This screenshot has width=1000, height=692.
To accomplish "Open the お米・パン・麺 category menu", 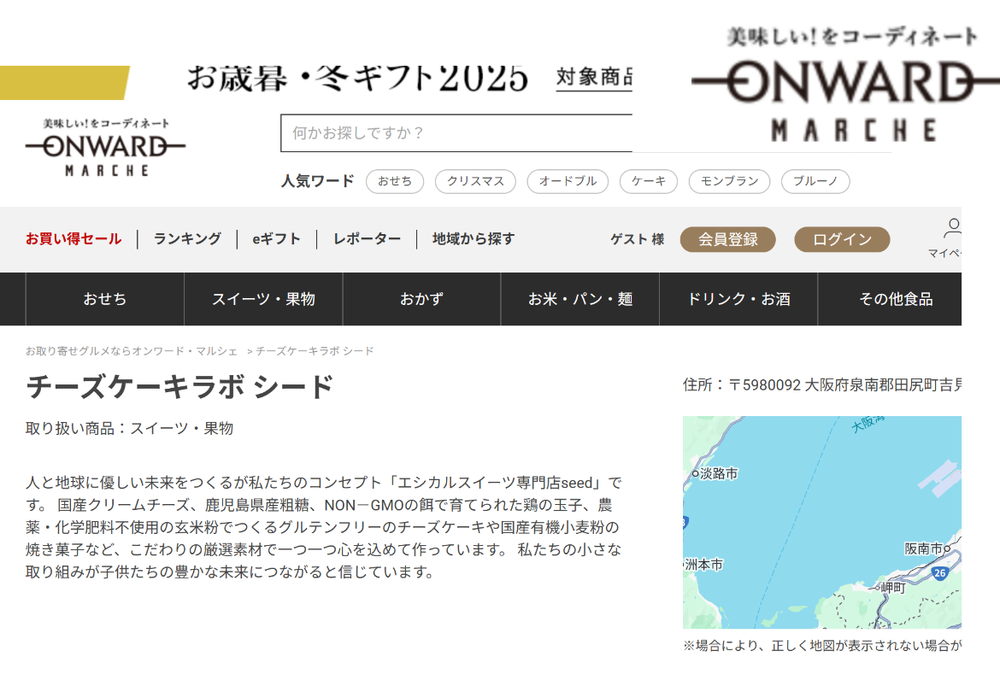I will [580, 299].
